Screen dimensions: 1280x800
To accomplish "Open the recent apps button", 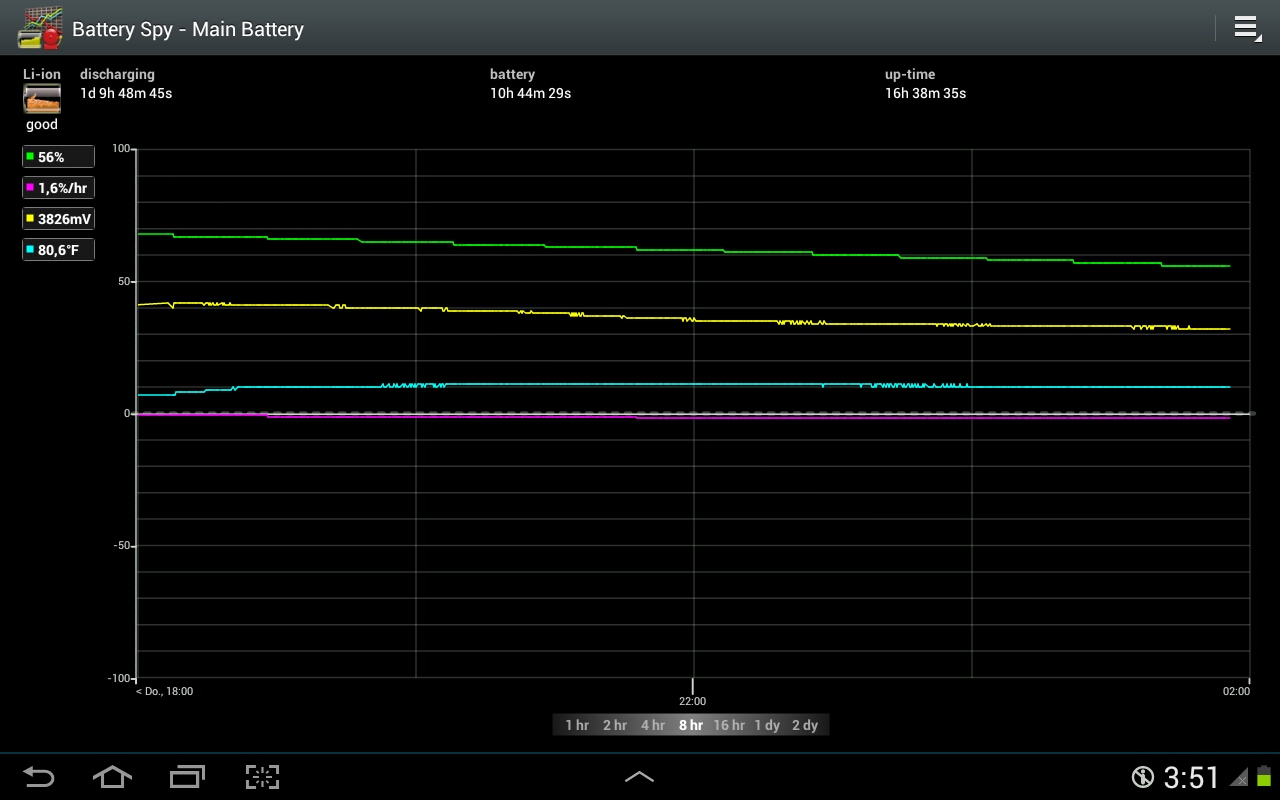I will tap(187, 777).
